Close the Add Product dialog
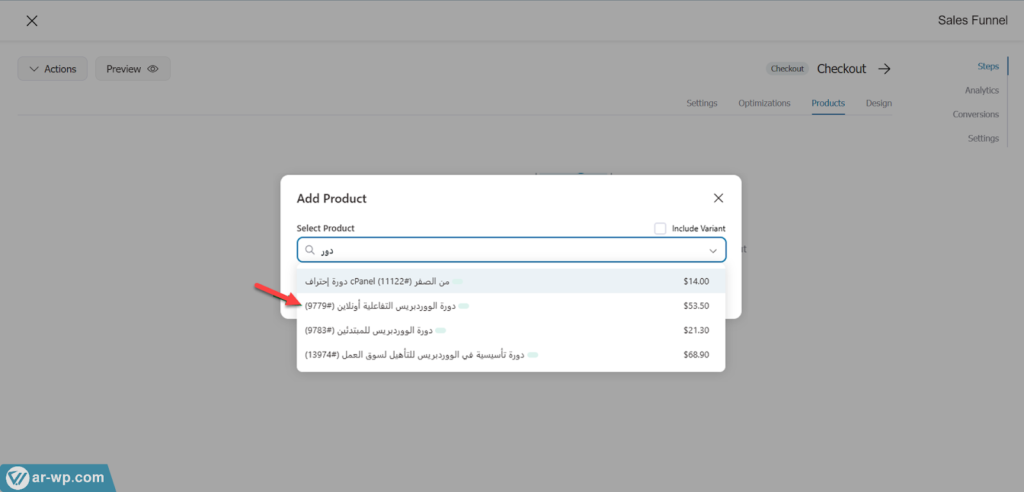 (718, 198)
